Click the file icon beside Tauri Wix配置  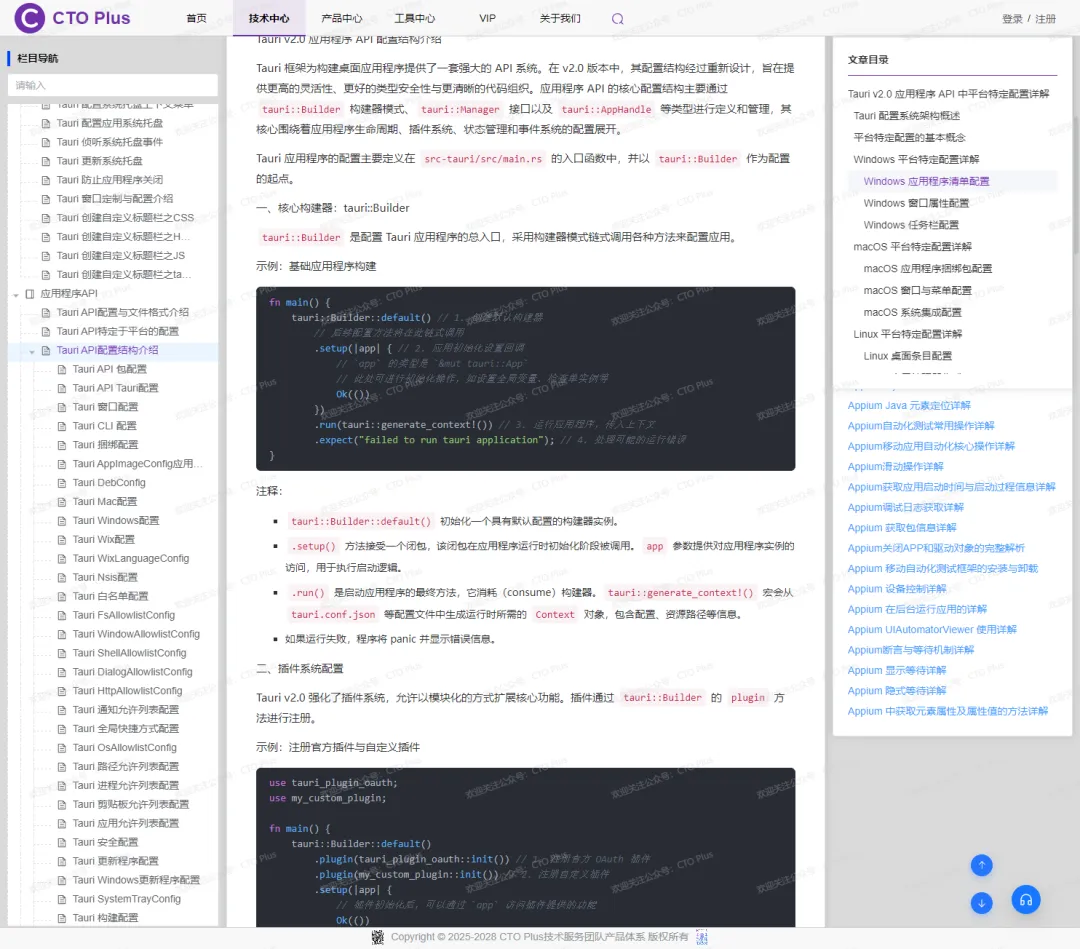point(62,540)
